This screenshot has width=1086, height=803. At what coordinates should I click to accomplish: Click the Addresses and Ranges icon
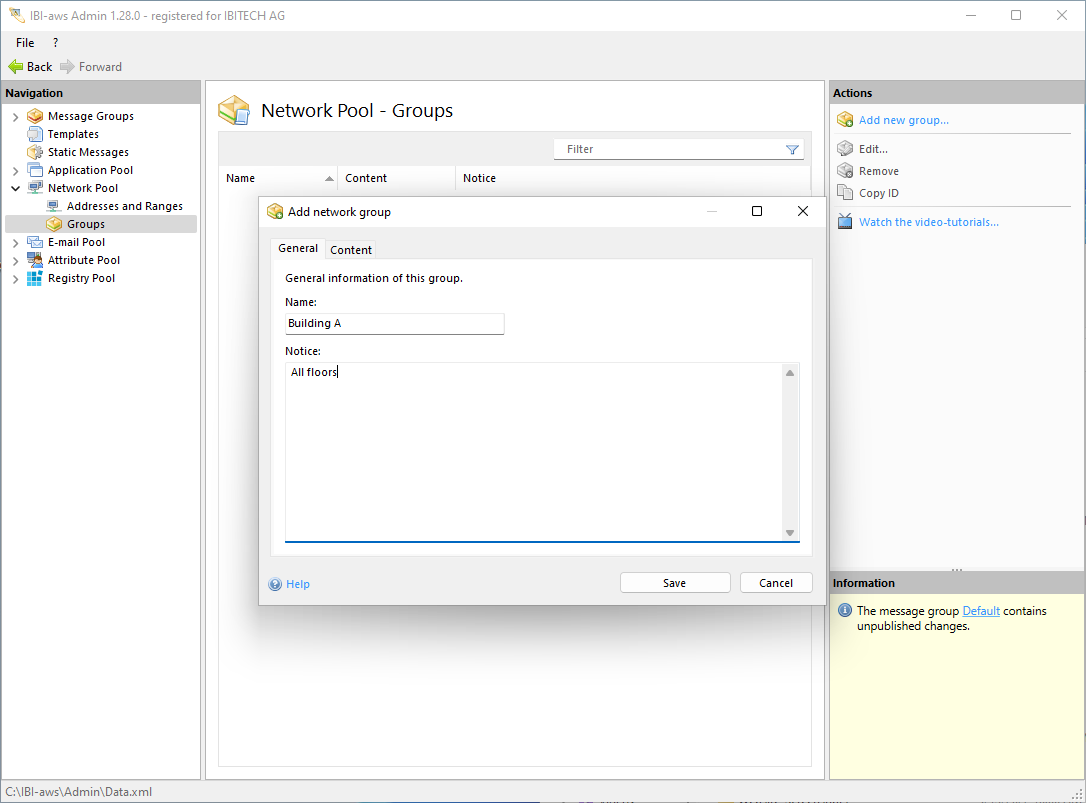[x=54, y=206]
